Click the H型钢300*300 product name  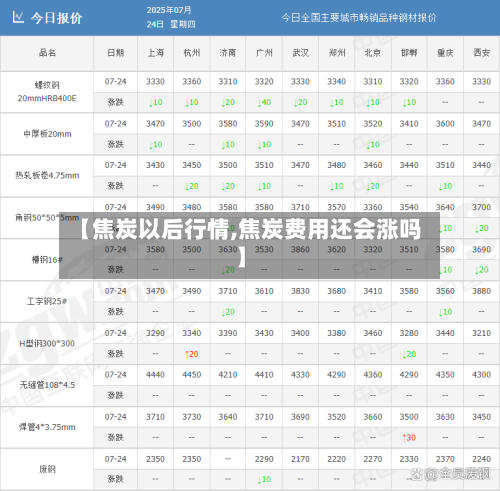(47, 343)
